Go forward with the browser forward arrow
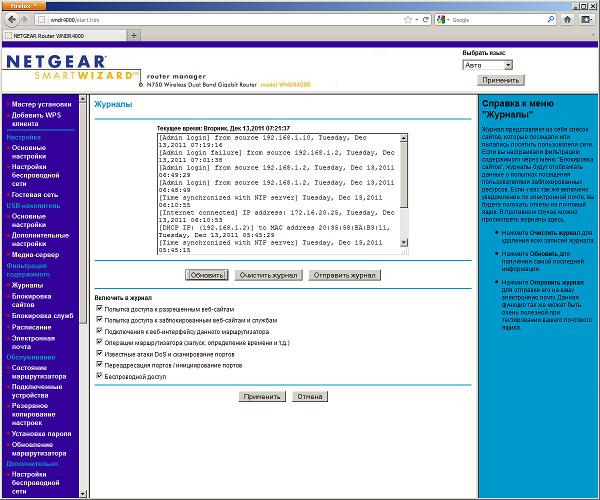The image size is (600, 500). (x=24, y=19)
